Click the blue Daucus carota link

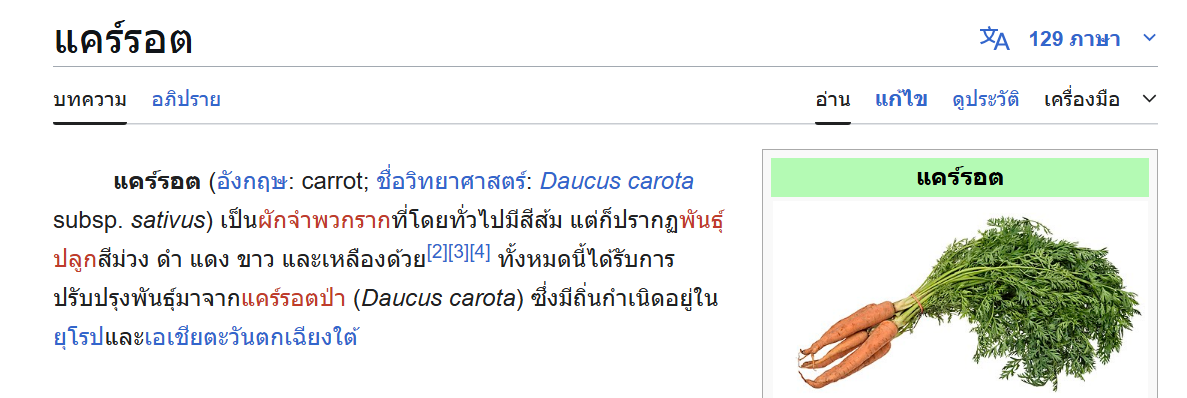[x=617, y=182]
